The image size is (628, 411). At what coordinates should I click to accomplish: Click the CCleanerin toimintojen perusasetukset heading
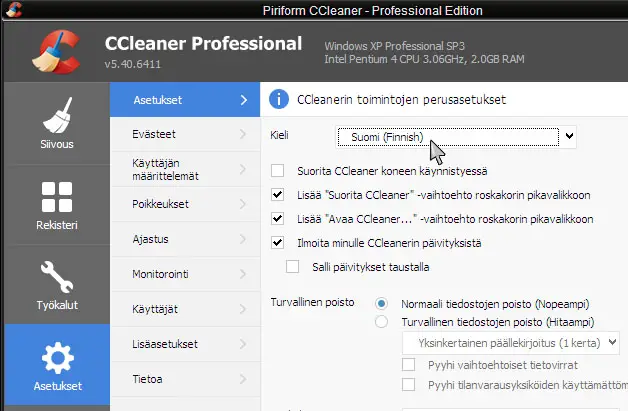click(401, 100)
